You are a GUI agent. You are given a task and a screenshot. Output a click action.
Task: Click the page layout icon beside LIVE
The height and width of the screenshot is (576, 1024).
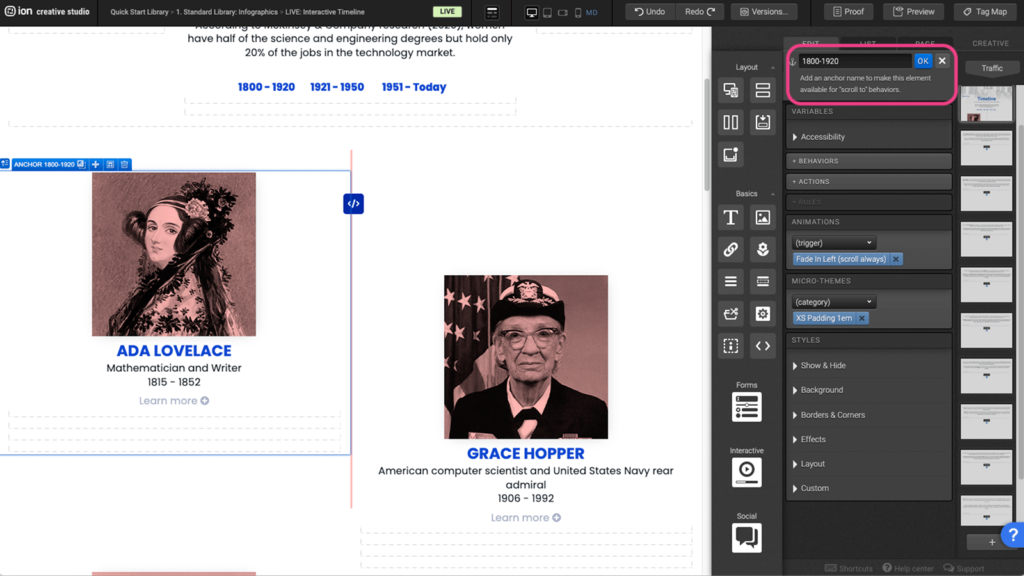[492, 12]
